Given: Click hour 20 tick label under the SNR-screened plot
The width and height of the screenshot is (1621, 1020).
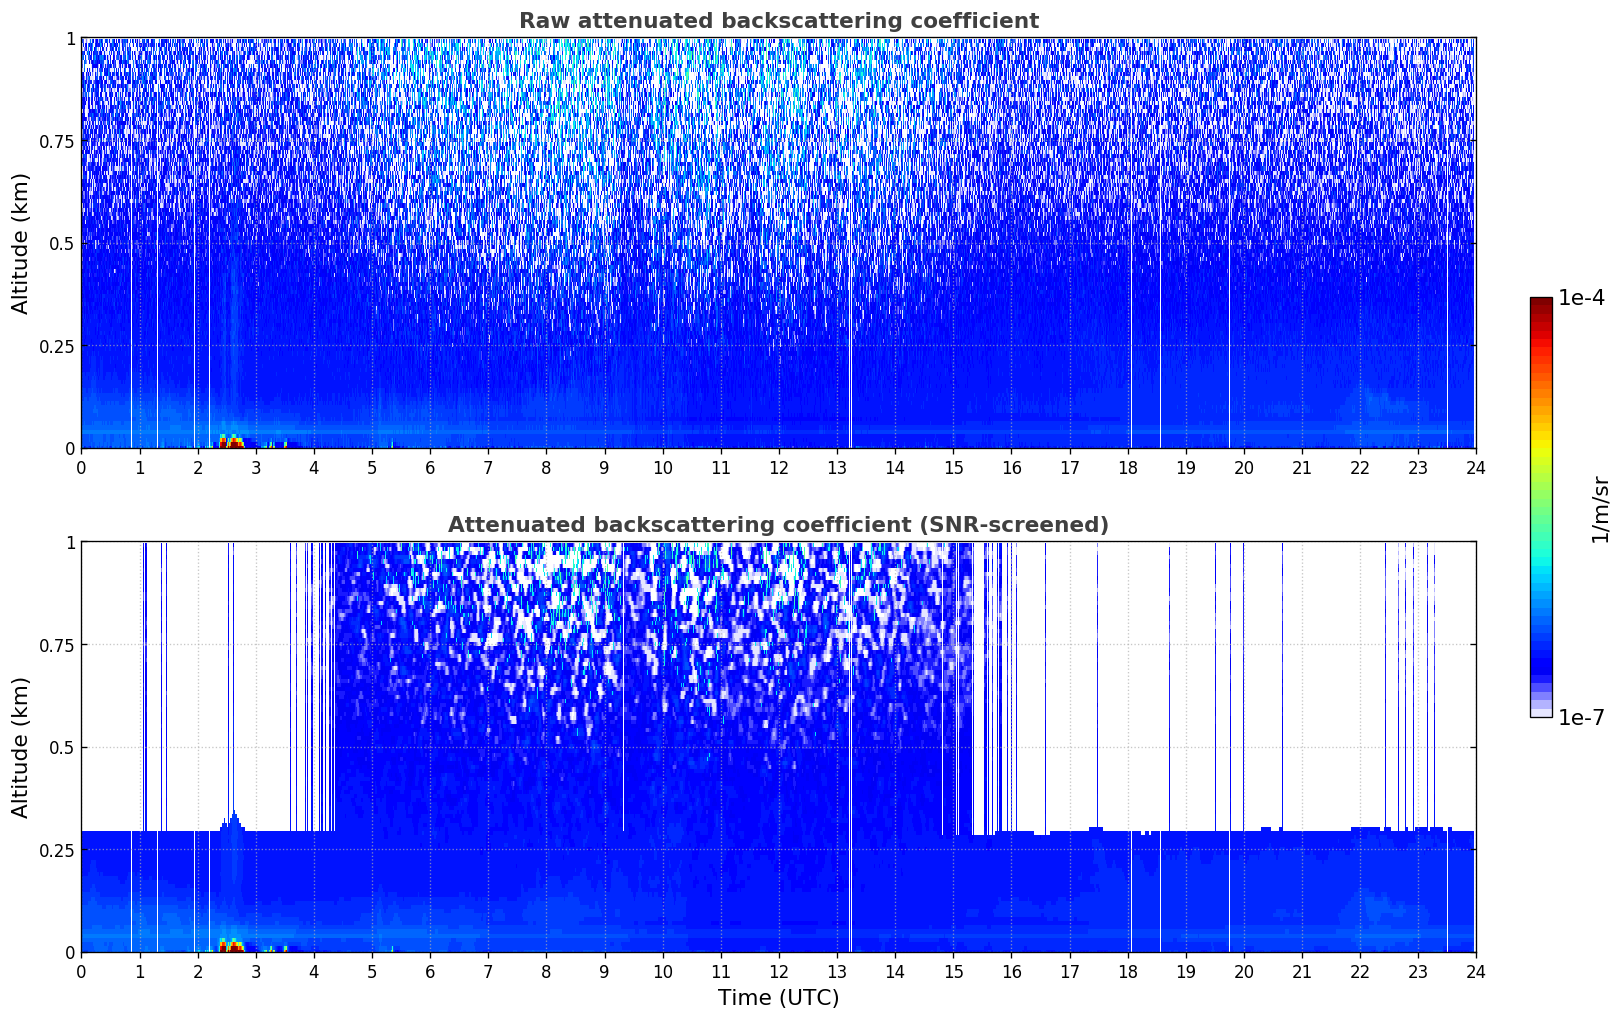Looking at the screenshot, I should [1244, 971].
